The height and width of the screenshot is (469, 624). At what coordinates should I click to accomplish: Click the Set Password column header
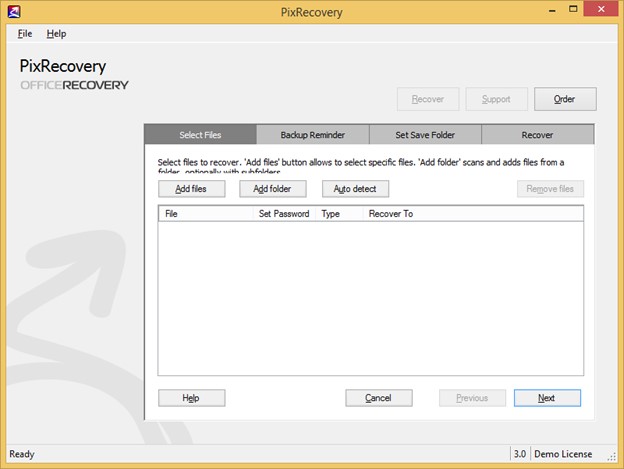(284, 214)
